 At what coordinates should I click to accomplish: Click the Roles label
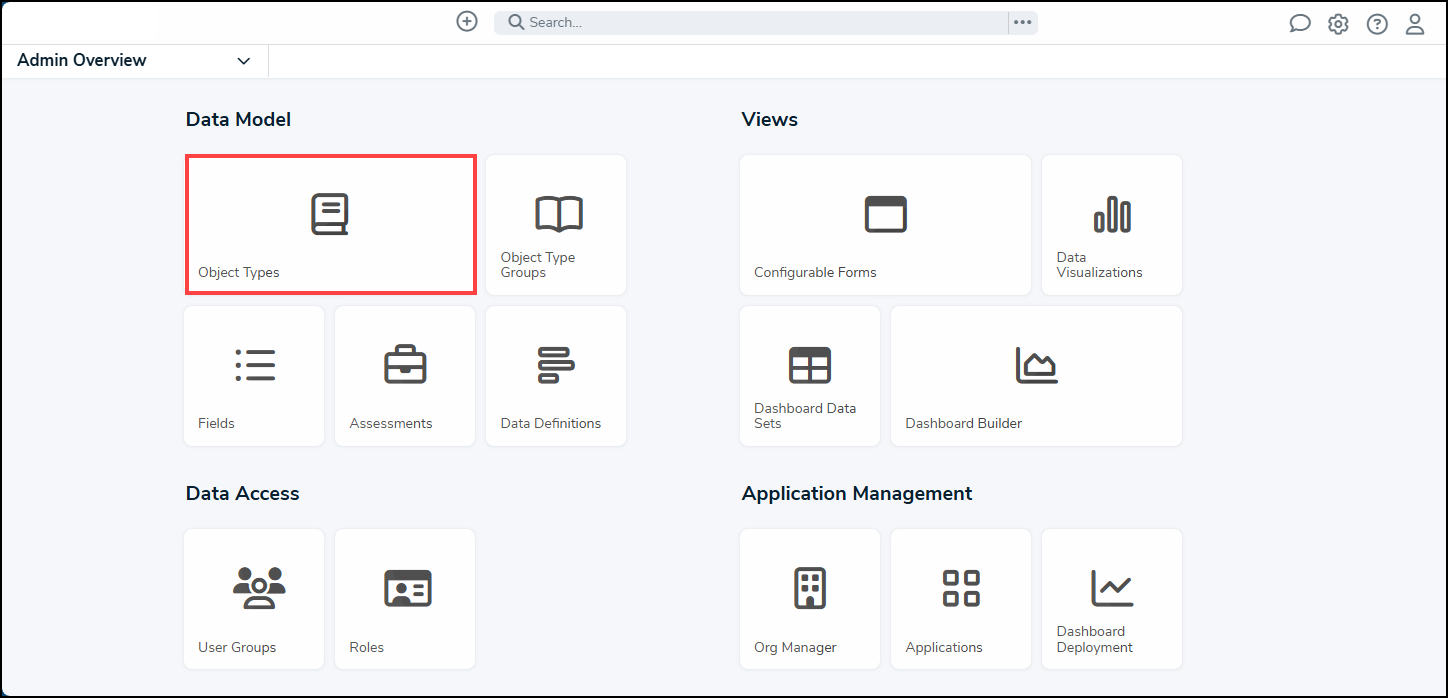pyautogui.click(x=367, y=647)
